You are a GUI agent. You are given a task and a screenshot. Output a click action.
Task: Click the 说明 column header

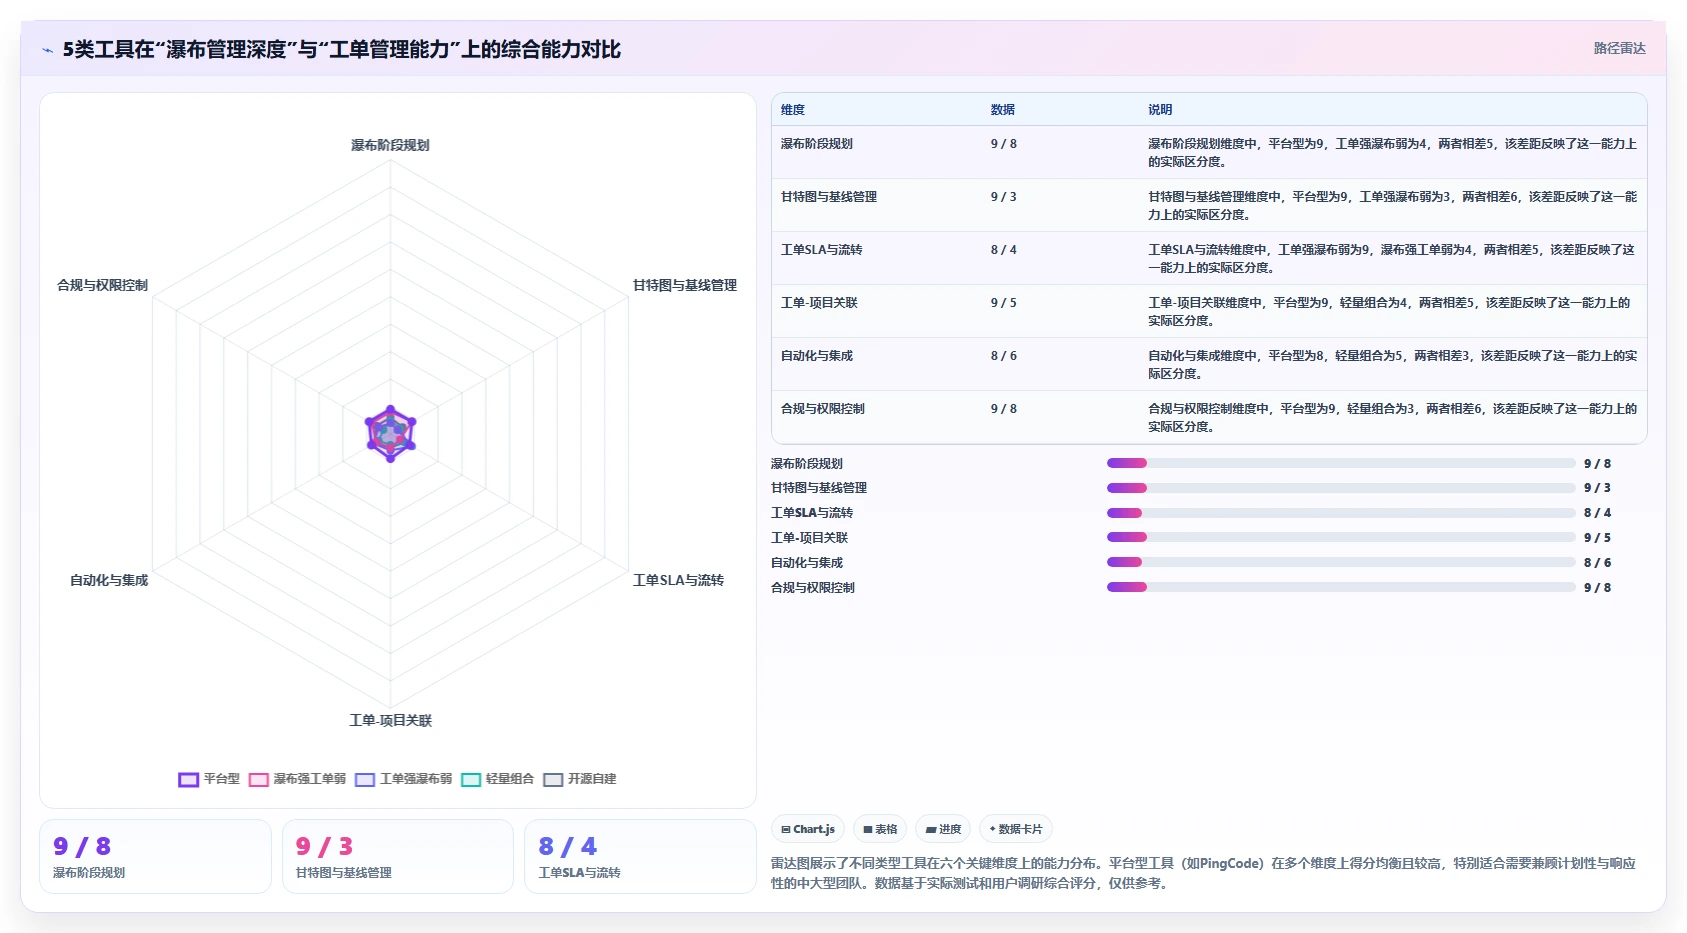[x=1160, y=110]
